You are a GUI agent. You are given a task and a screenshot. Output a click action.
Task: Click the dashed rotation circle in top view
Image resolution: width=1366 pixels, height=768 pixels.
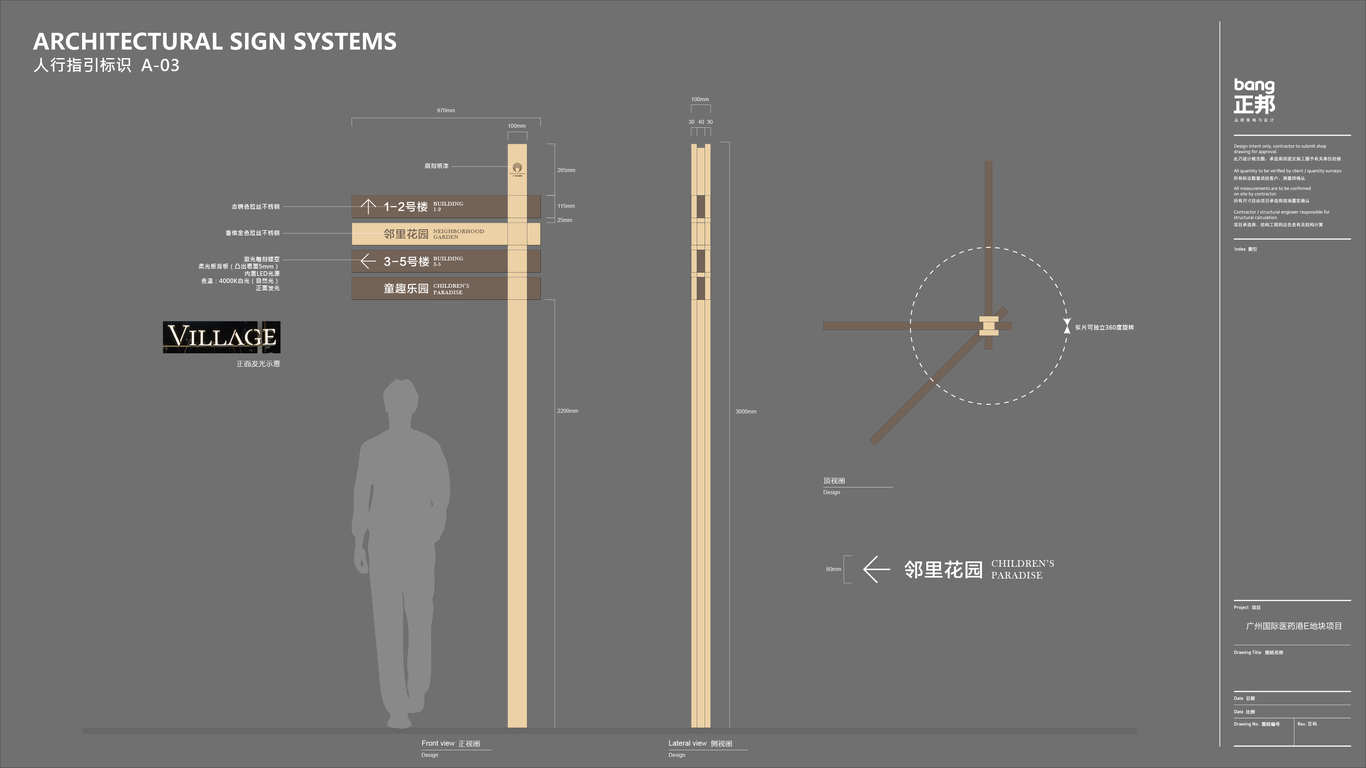(x=988, y=326)
